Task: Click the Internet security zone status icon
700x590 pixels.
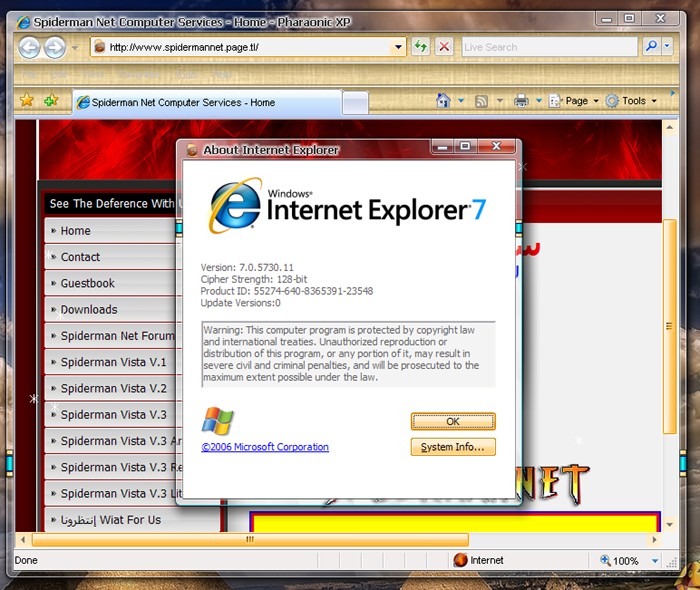Action: [x=460, y=560]
